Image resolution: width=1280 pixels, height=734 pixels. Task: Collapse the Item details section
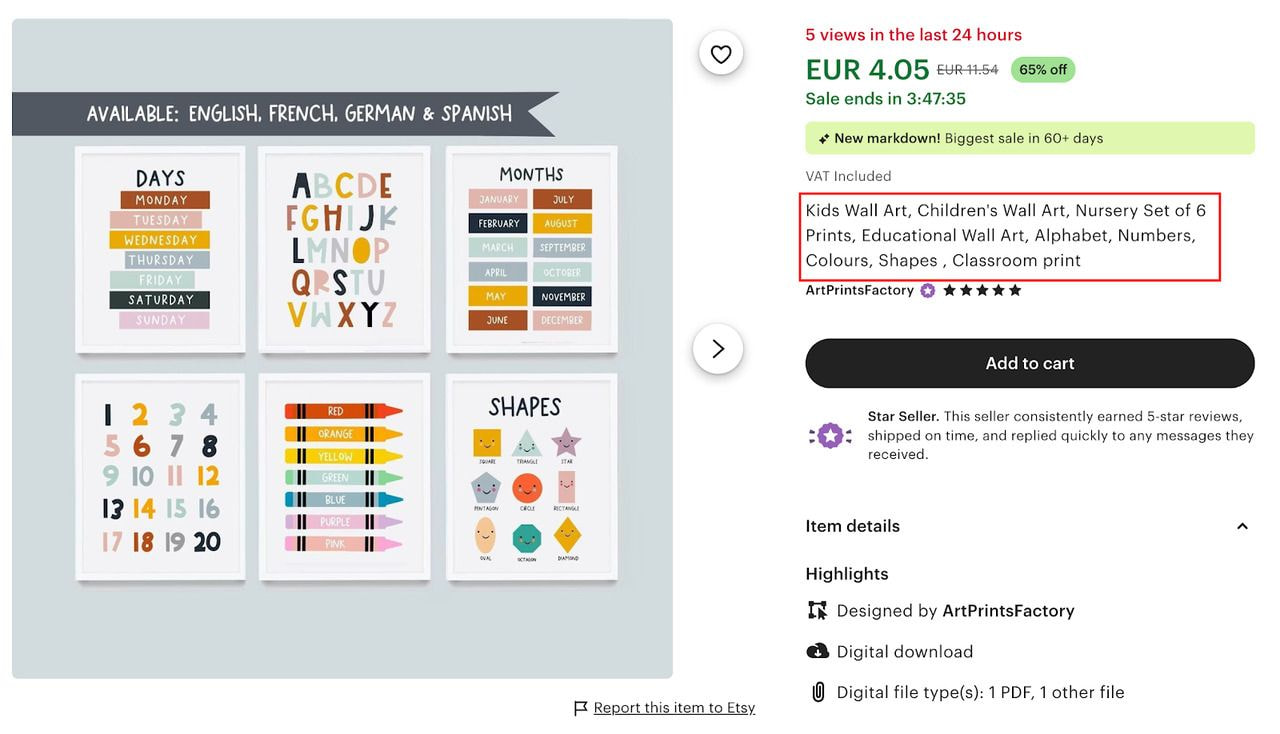1242,526
